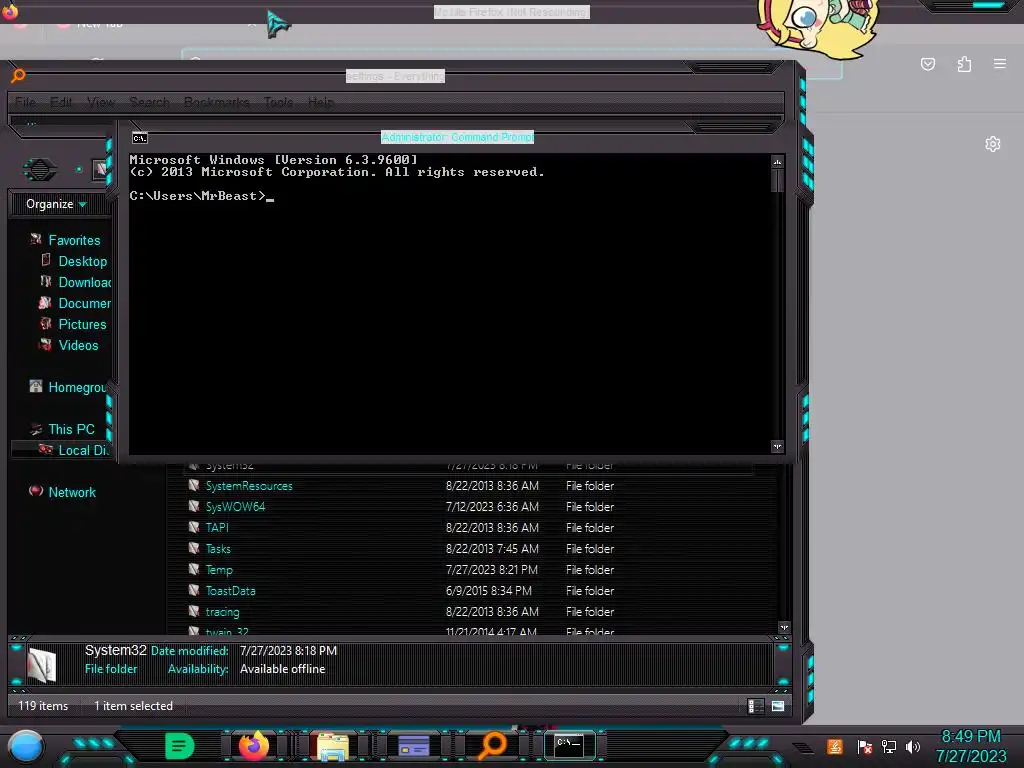Switch Explorer to details view icon
Screen dimensions: 1024x768
tap(756, 706)
